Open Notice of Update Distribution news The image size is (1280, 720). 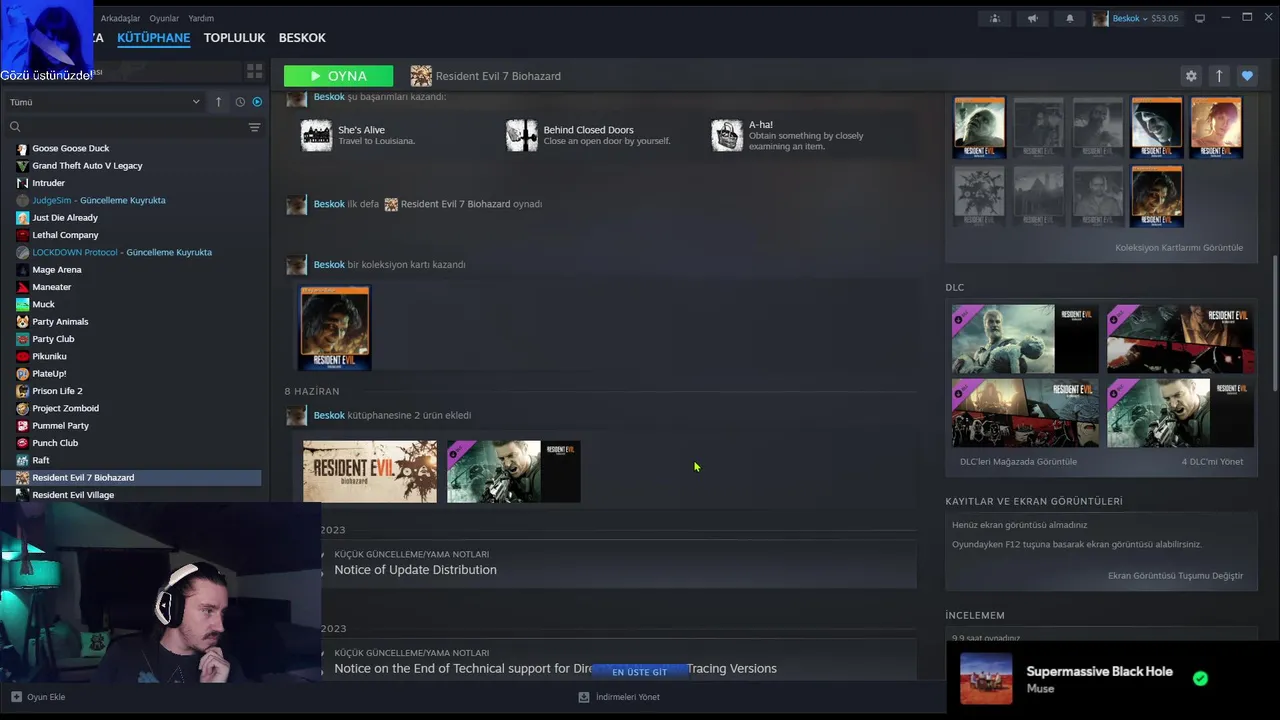(x=415, y=570)
